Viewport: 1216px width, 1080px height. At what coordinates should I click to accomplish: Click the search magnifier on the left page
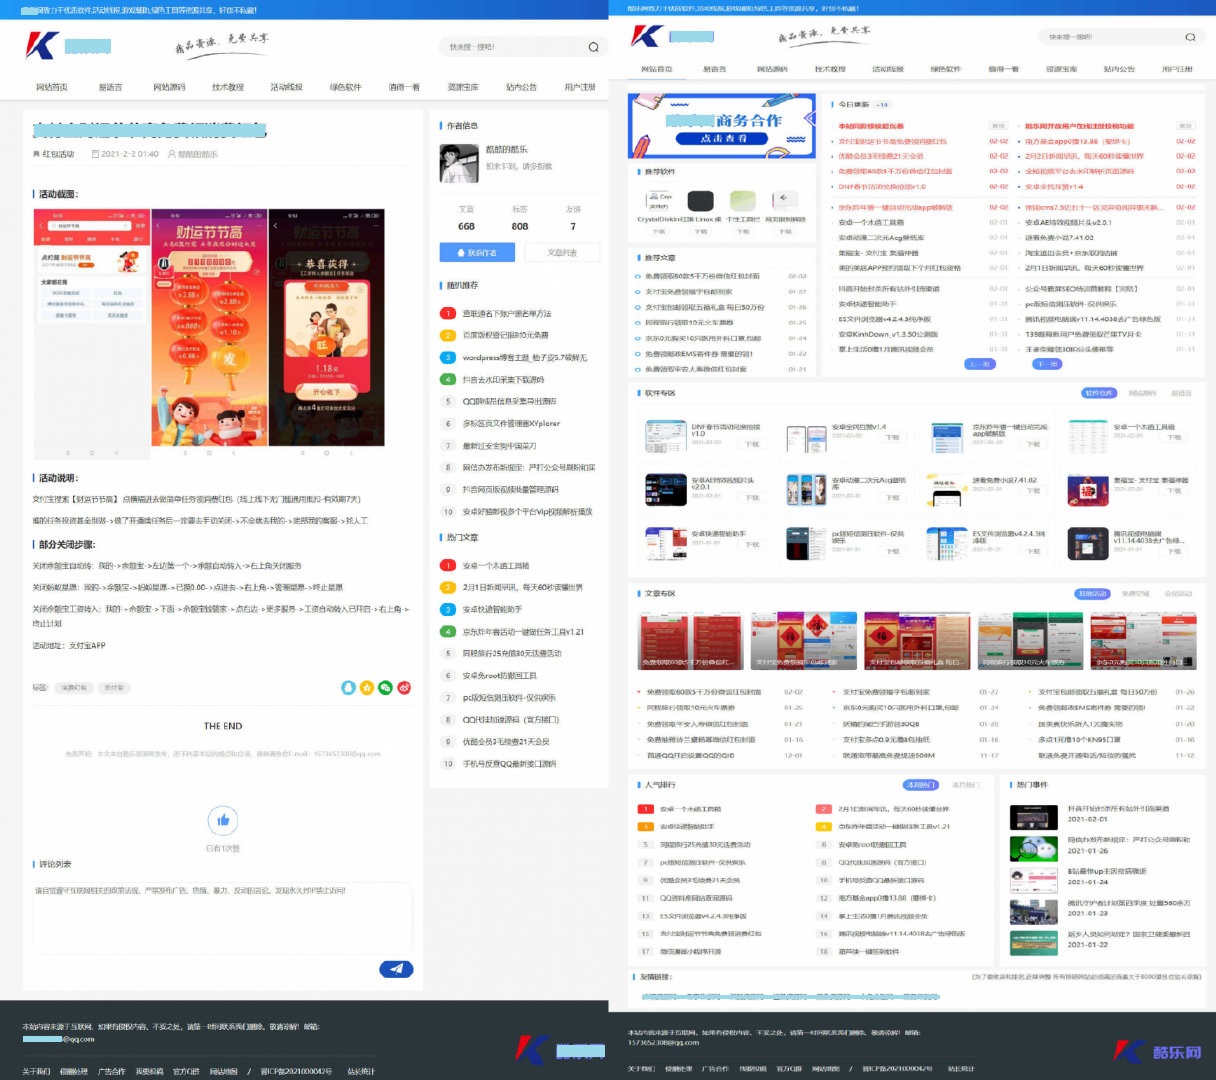pos(593,47)
